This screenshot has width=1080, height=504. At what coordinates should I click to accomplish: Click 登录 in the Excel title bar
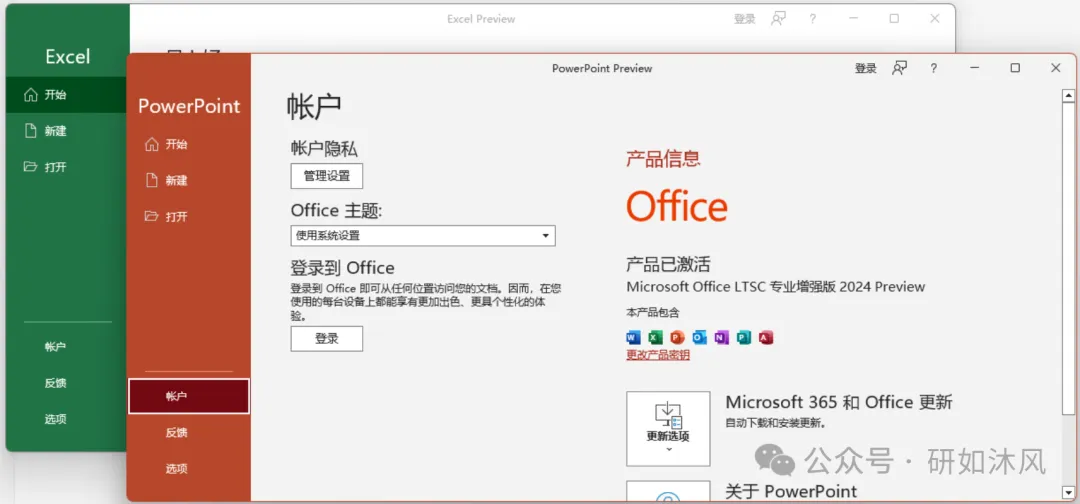pos(745,19)
